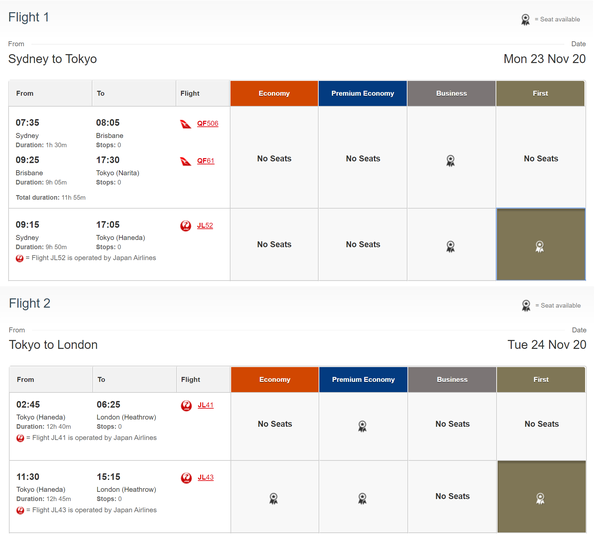
Task: Select Premium Economy seat on JL43
Action: pos(363,498)
